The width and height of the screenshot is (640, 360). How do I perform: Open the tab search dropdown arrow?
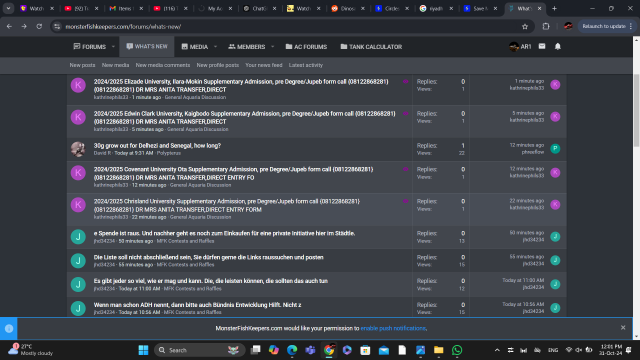point(8,8)
